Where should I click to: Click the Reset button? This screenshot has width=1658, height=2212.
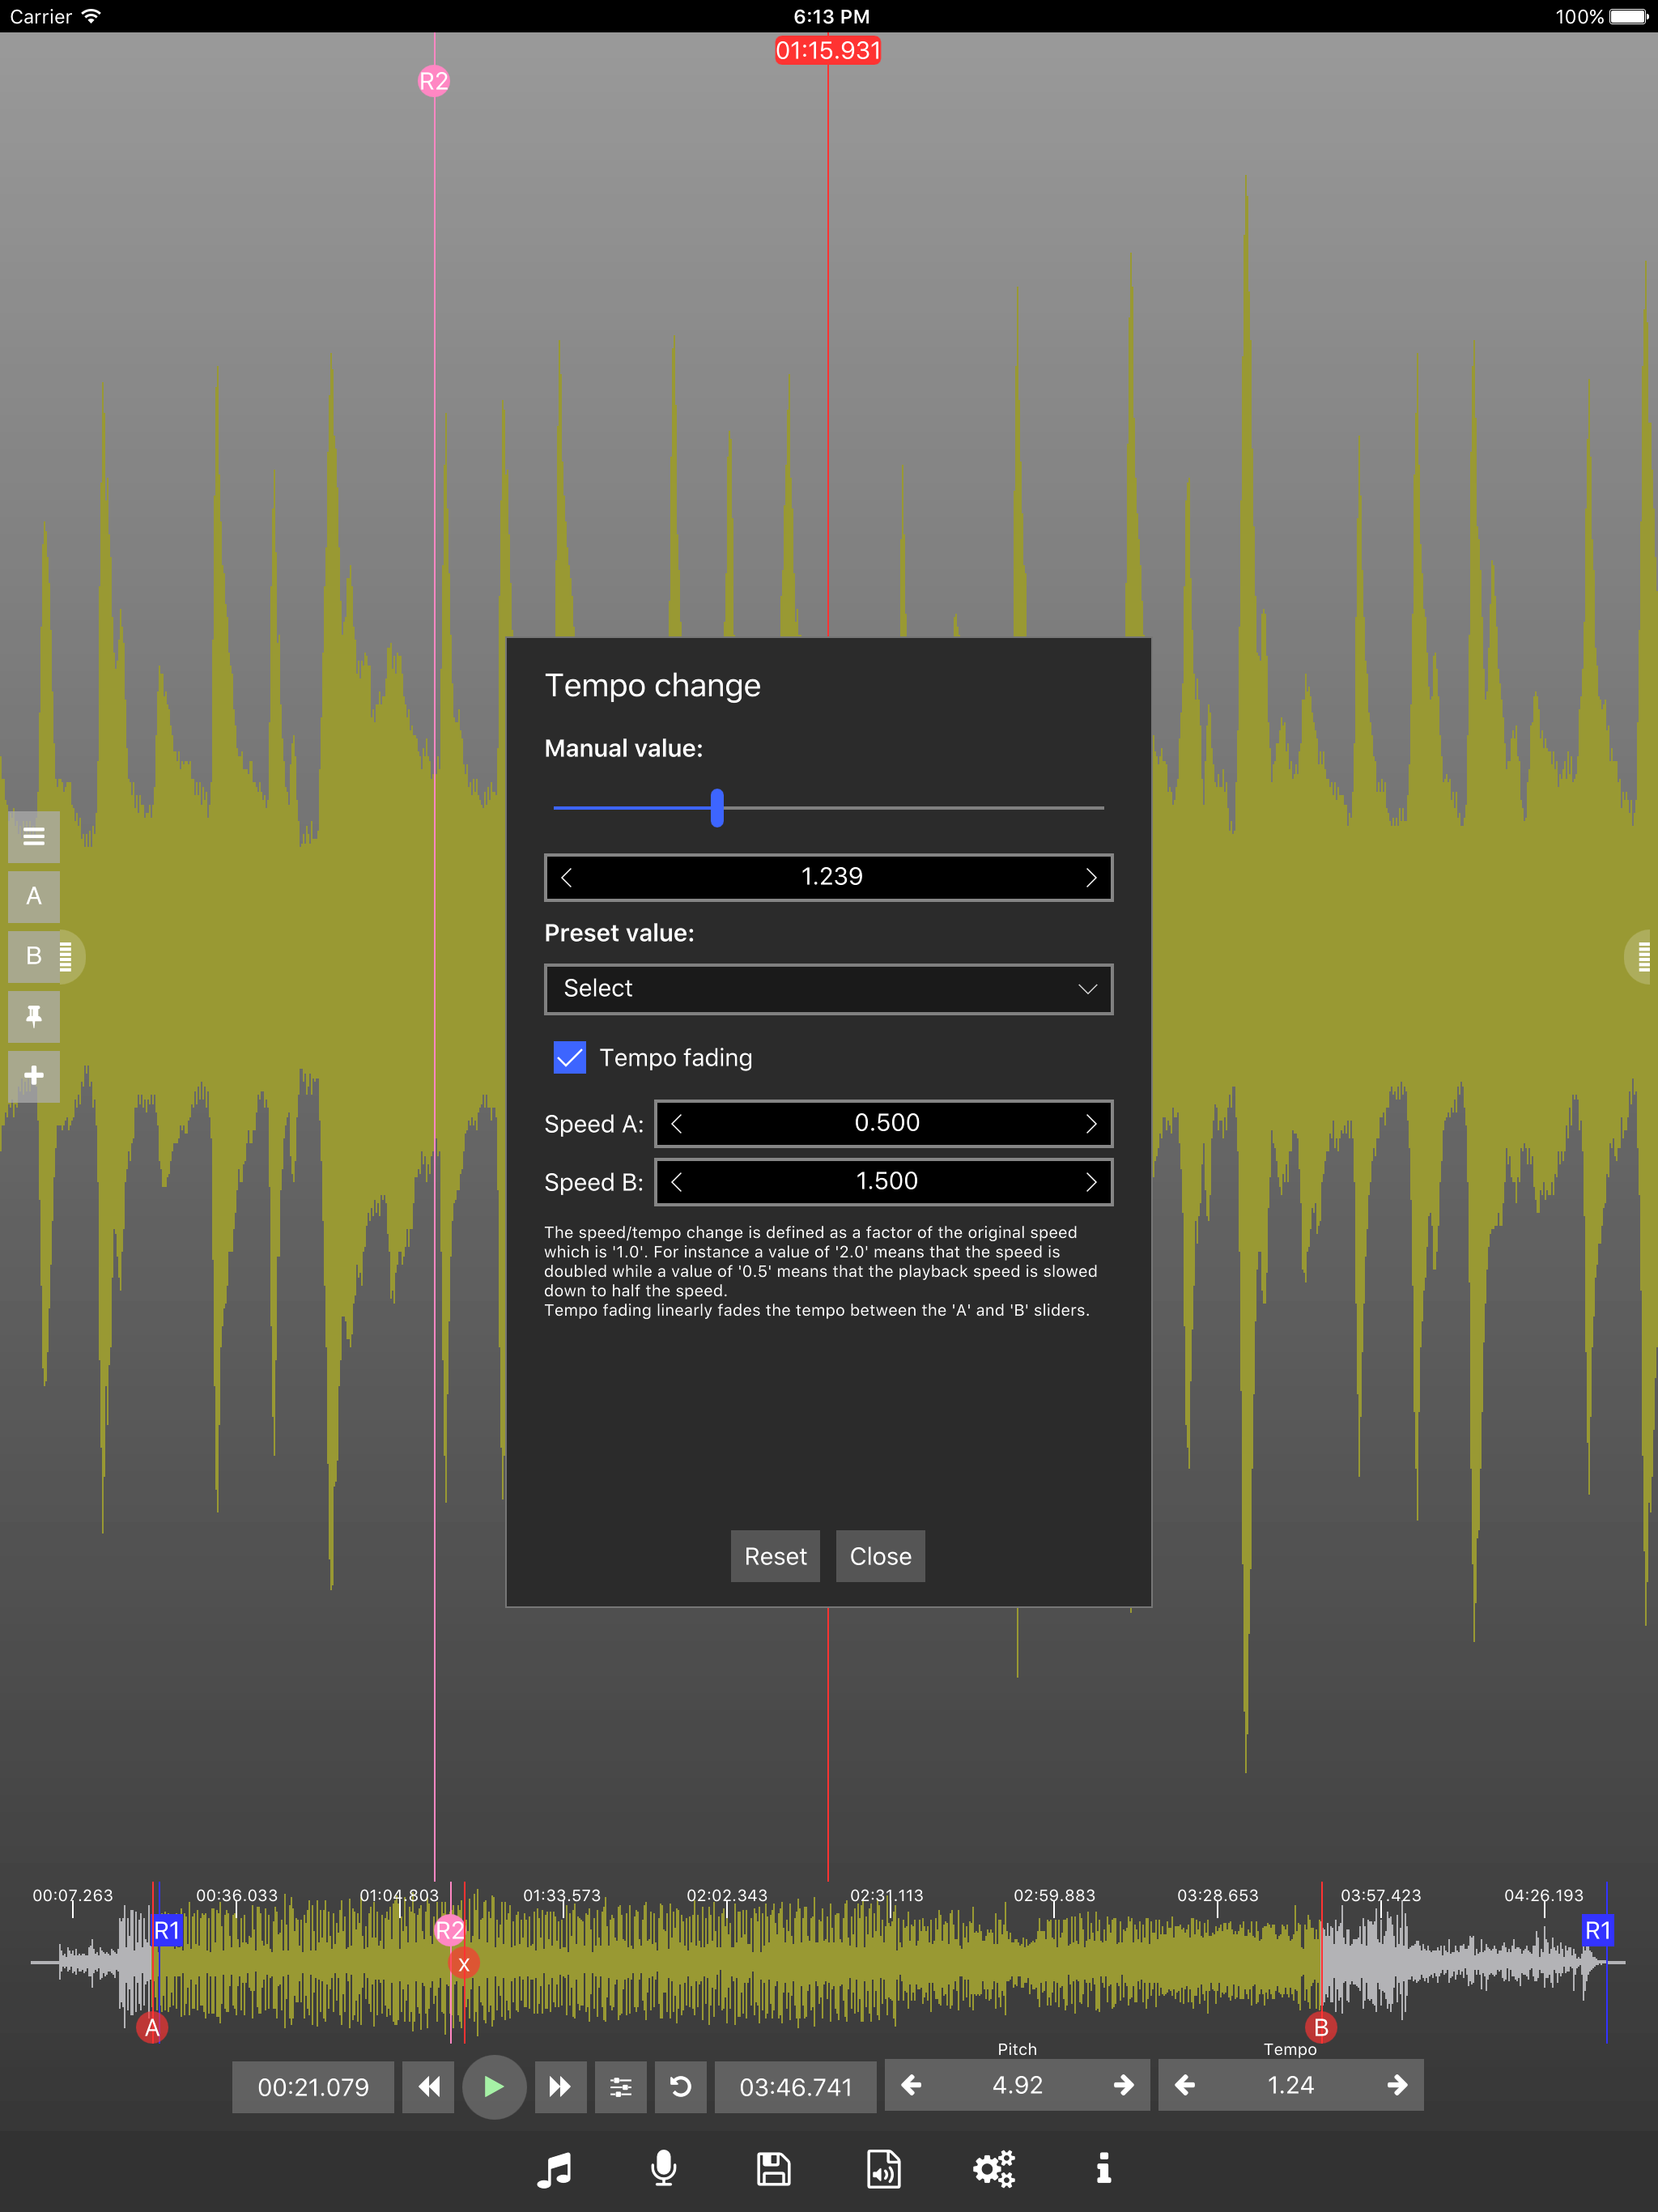(775, 1556)
